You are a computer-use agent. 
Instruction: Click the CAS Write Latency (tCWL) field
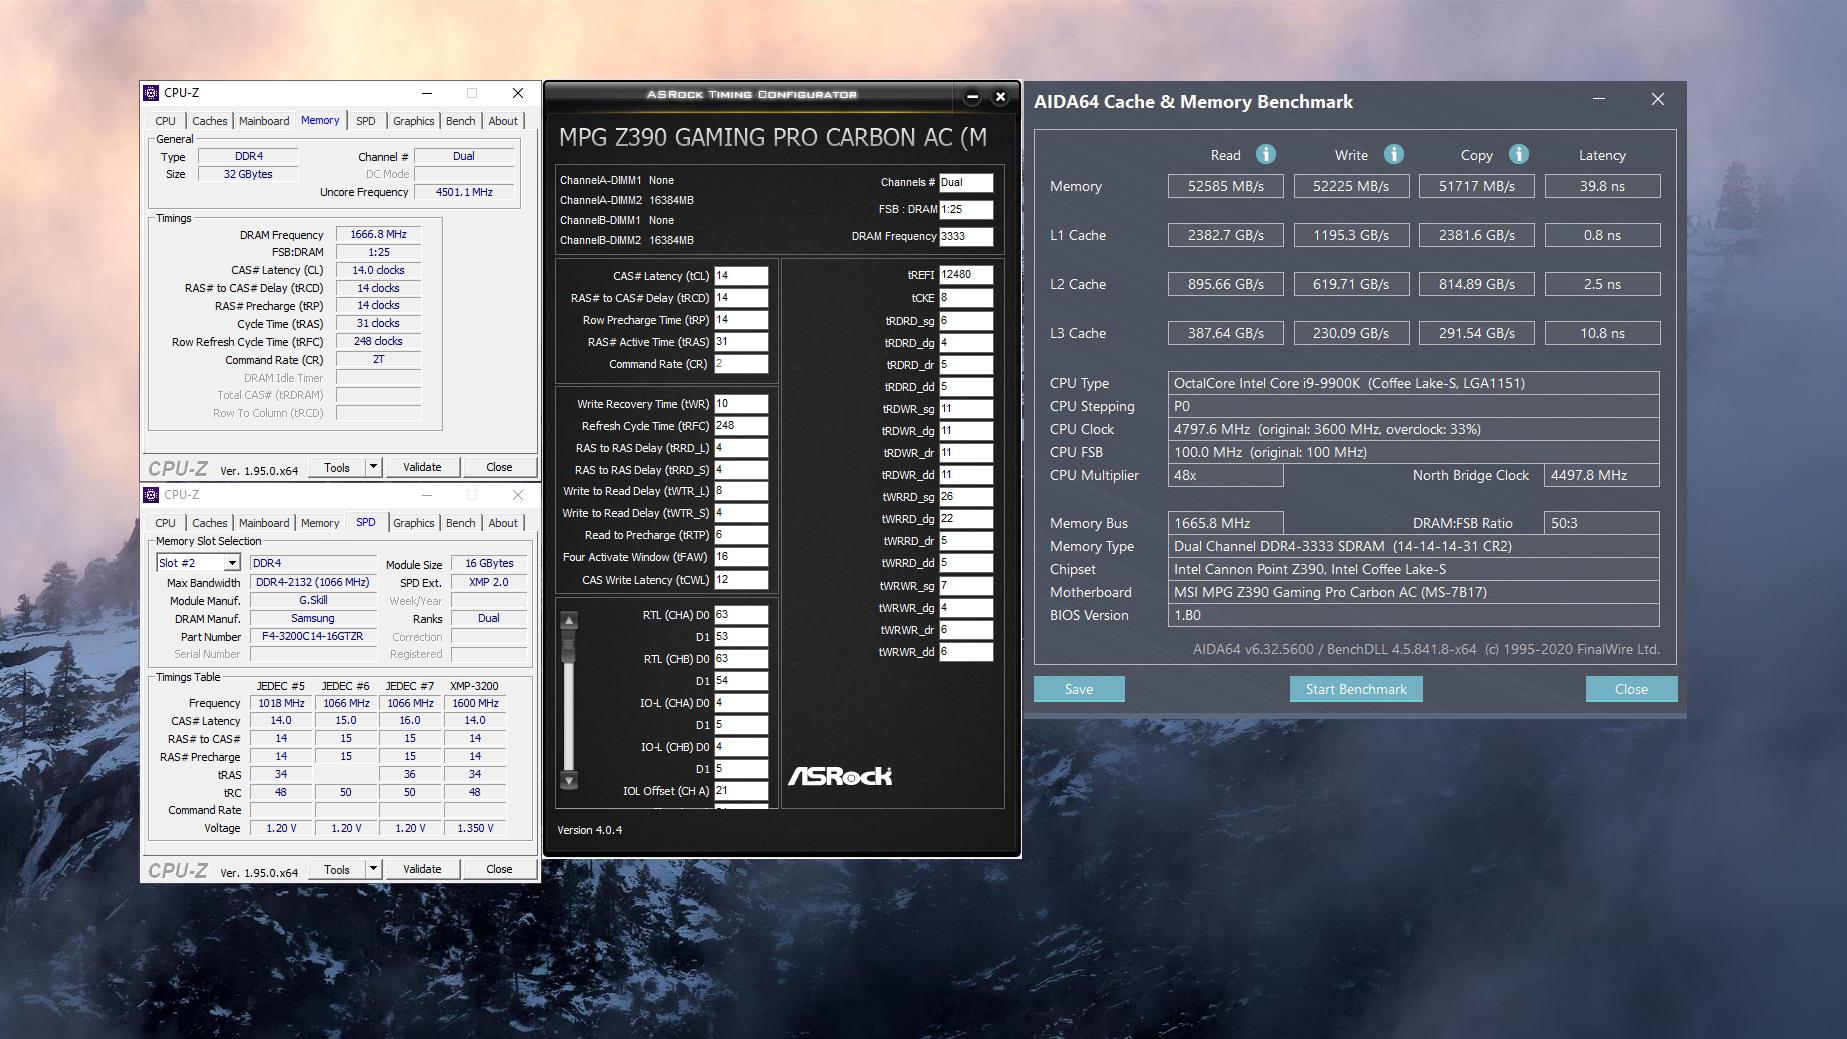(x=741, y=580)
